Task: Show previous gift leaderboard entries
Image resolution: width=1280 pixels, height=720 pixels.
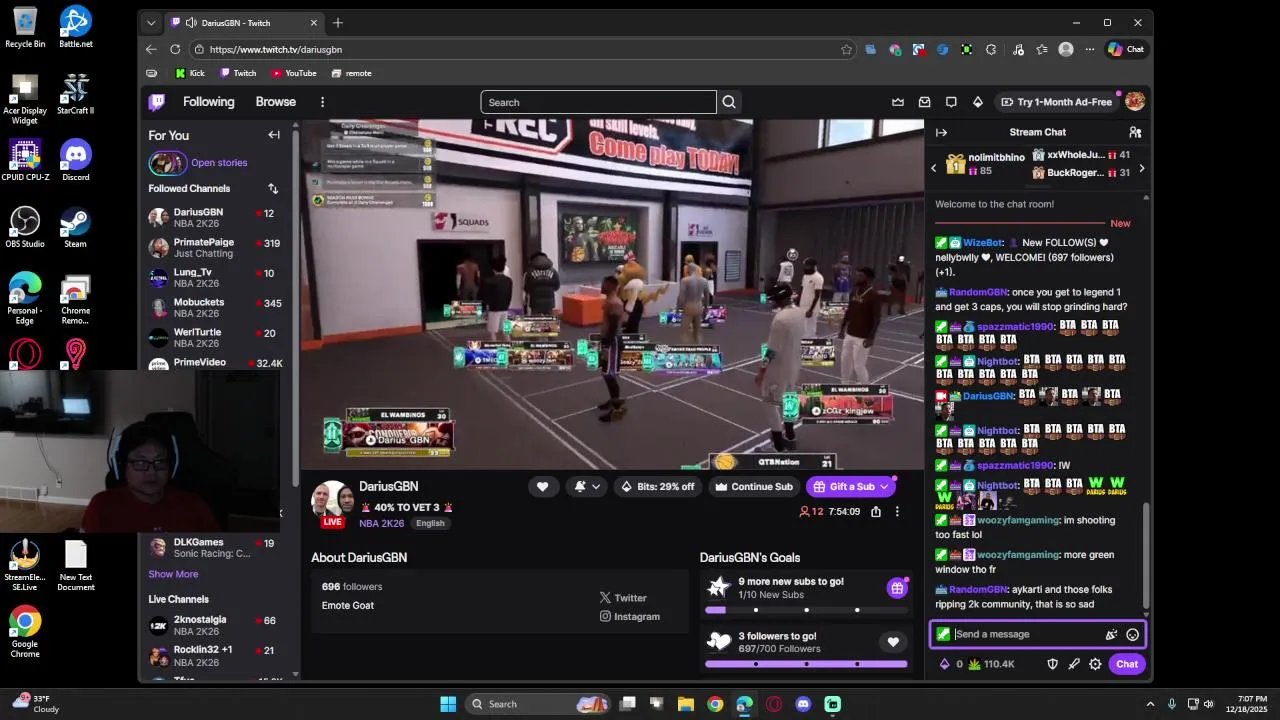Action: 933,168
